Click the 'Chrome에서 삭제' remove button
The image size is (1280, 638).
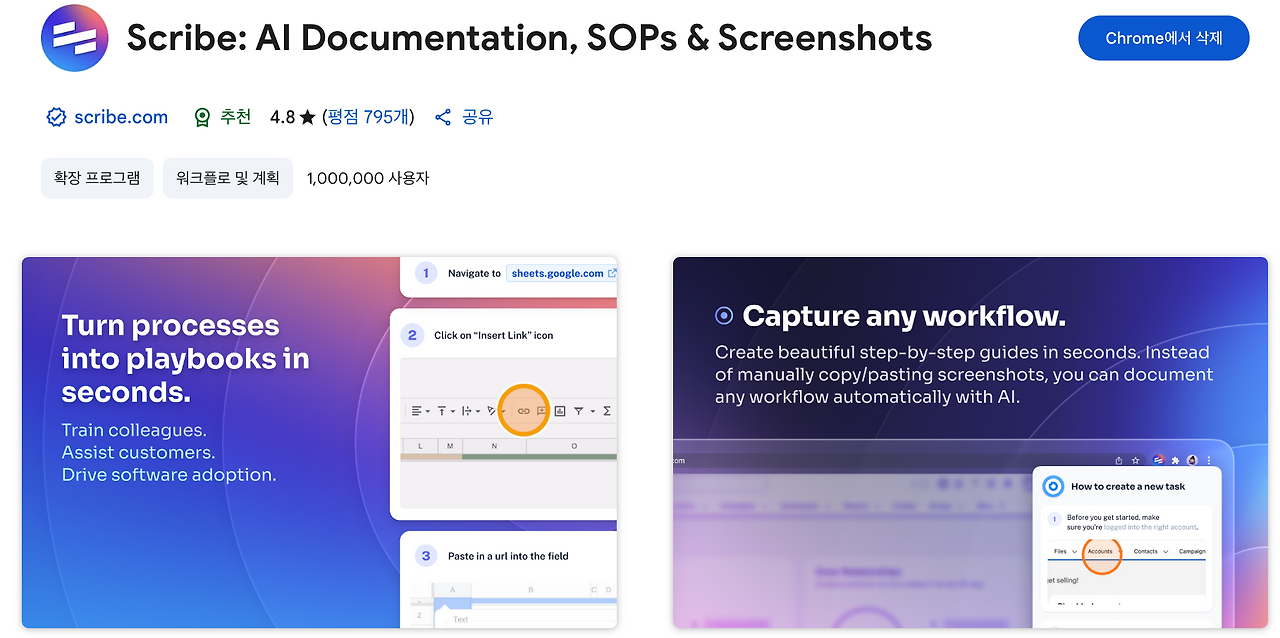point(1164,38)
